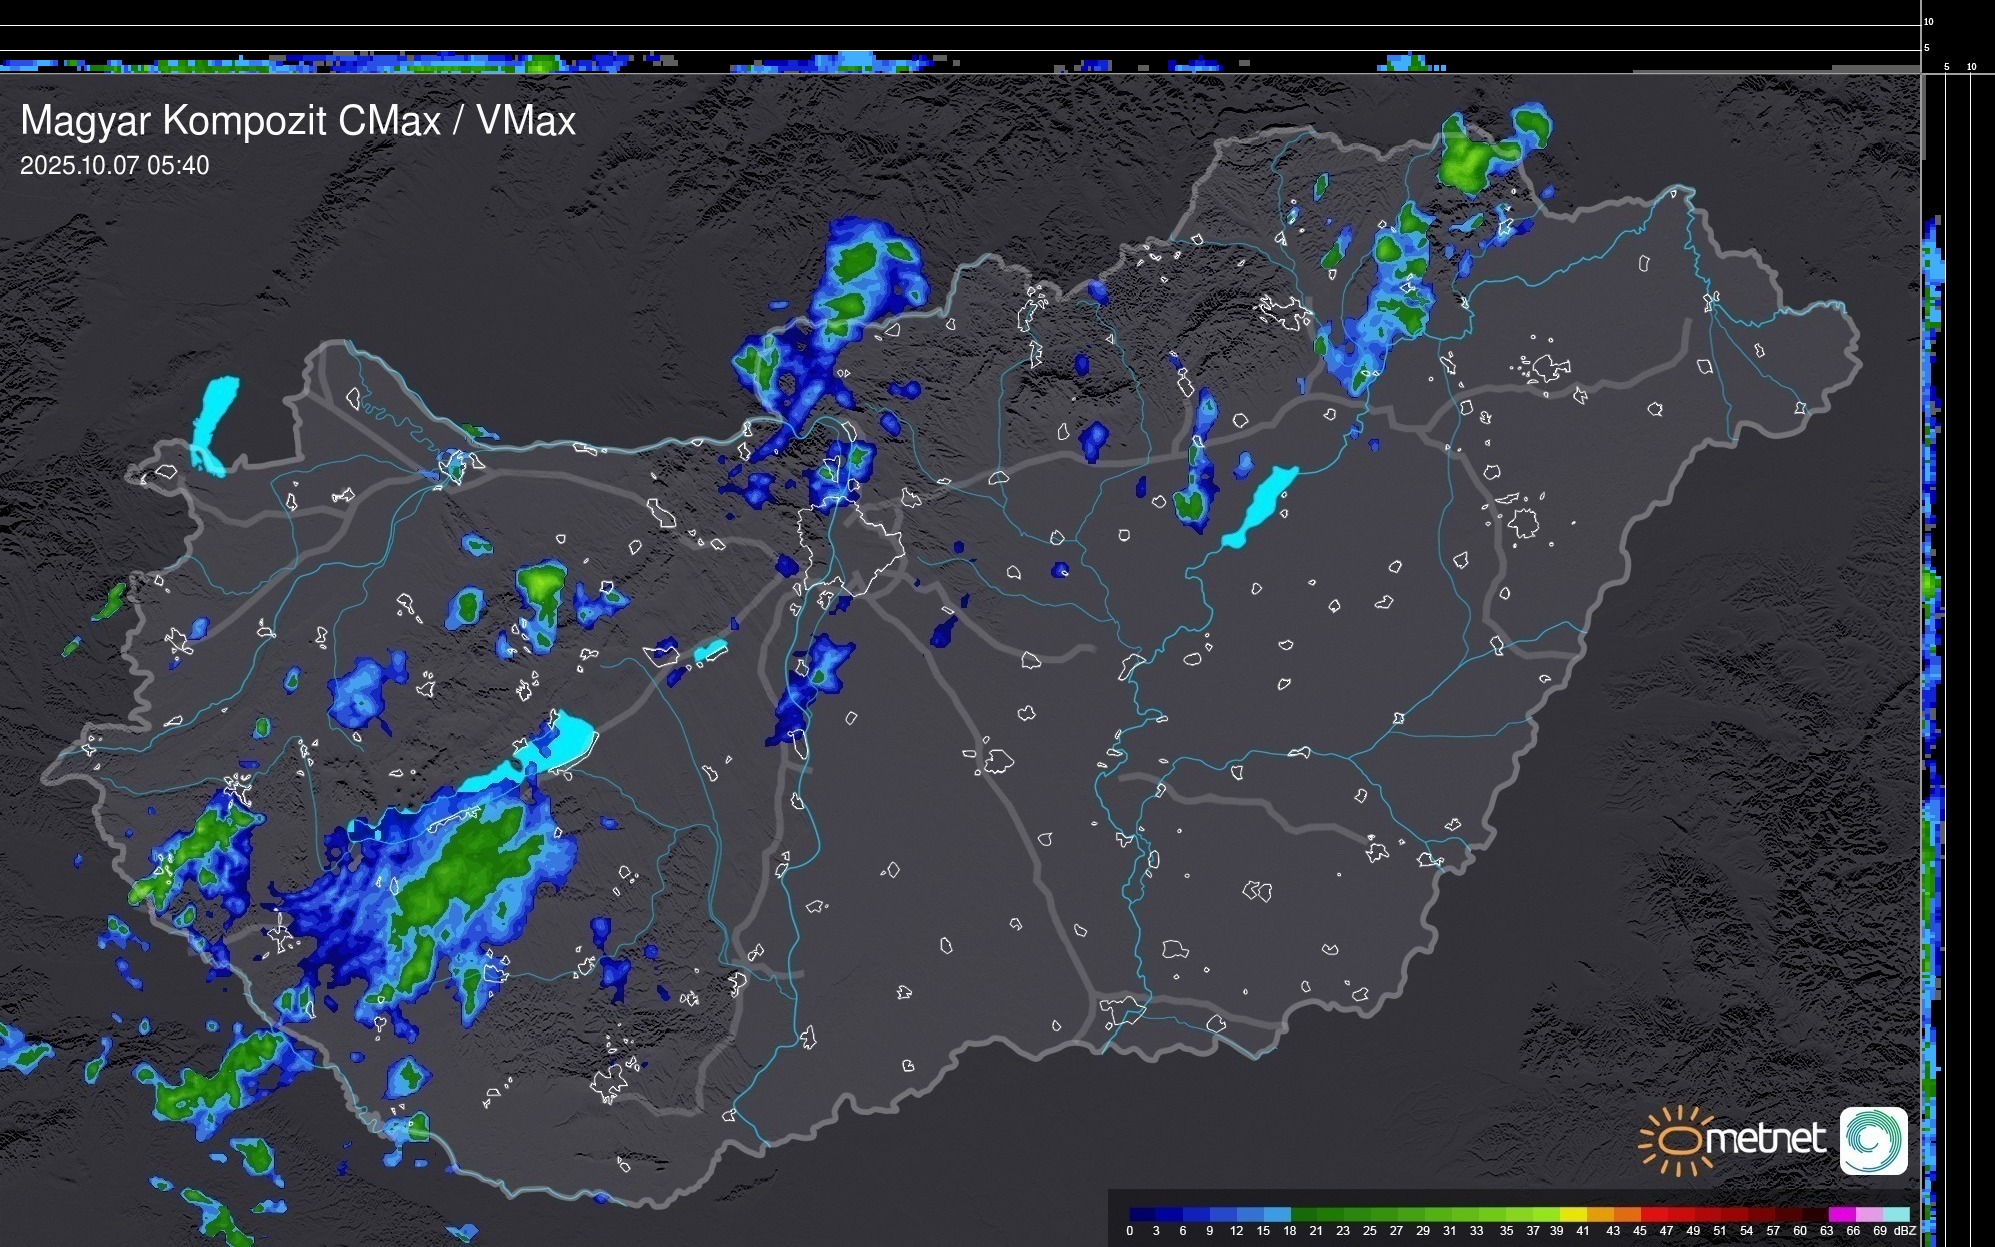
Task: Click the dBZ unit label in legend
Action: click(1904, 1231)
